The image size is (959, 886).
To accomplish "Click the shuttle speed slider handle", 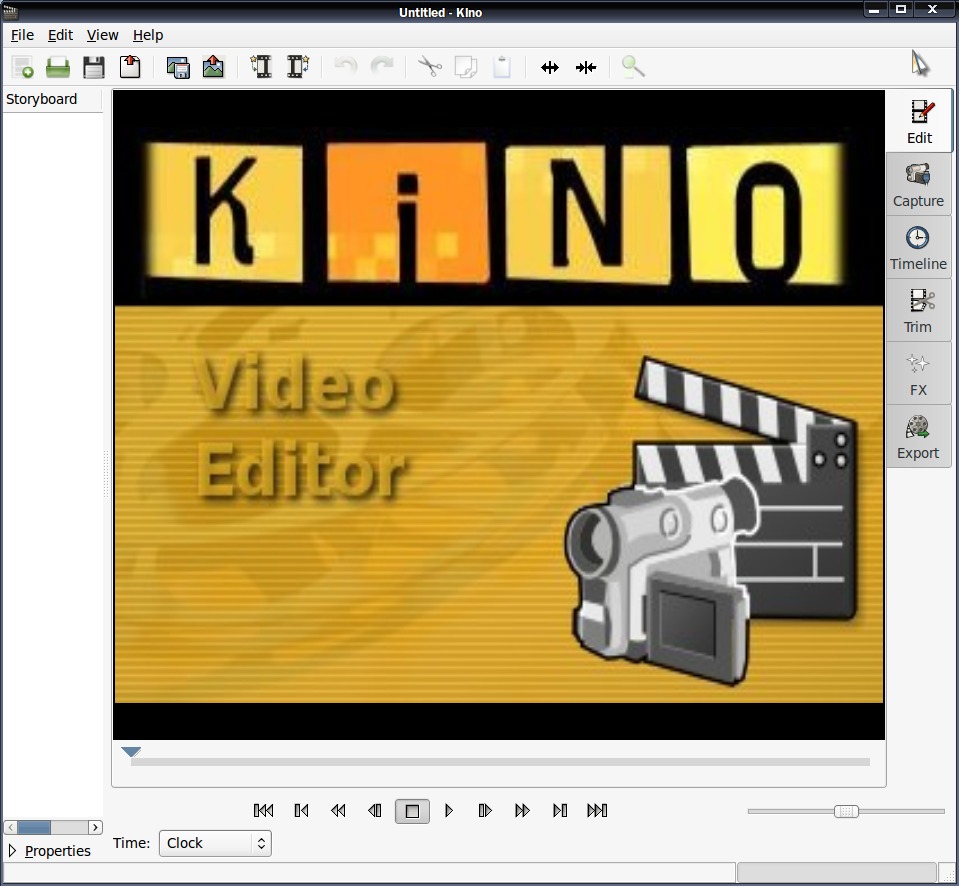I will (846, 811).
